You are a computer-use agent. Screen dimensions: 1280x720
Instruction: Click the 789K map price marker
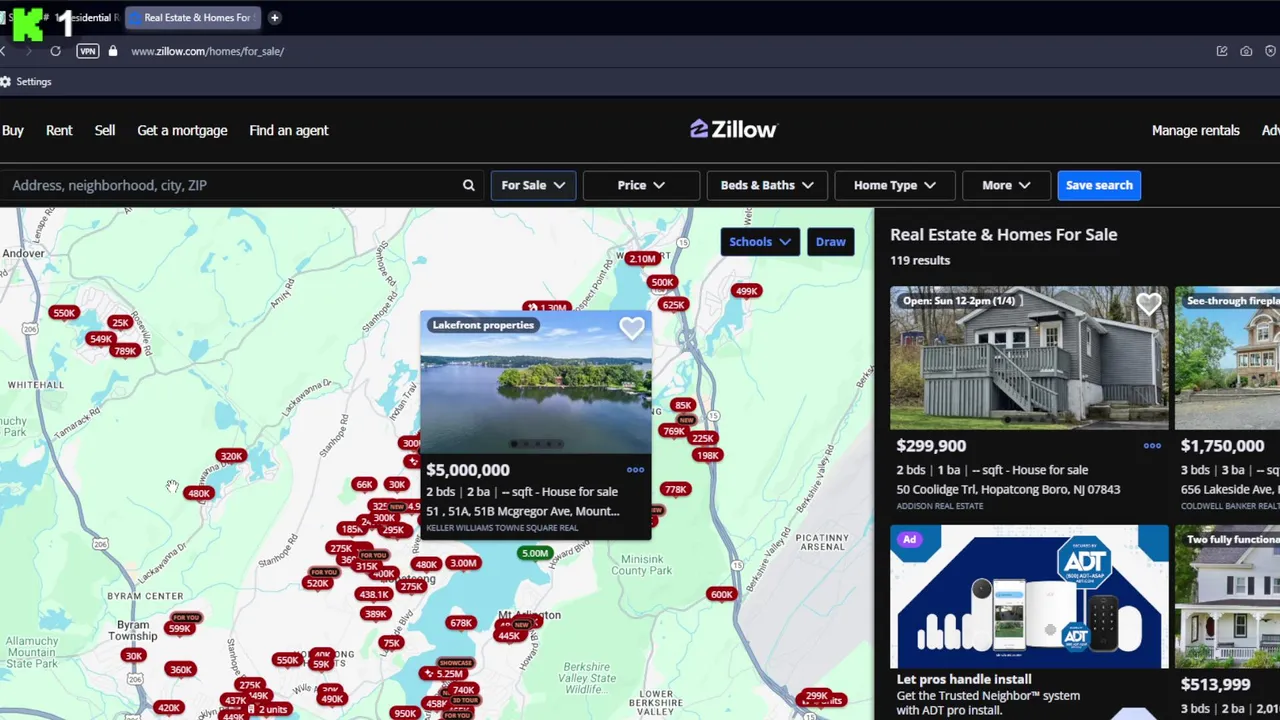(x=125, y=351)
